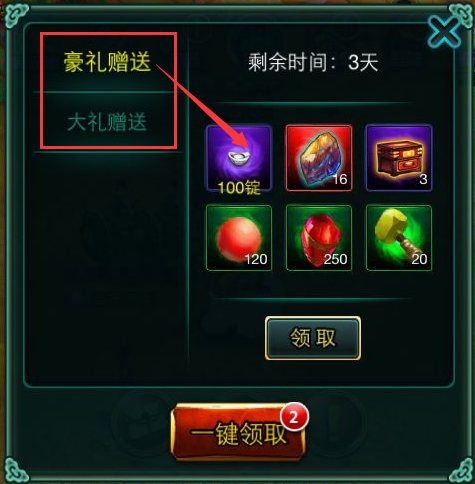Click the quantity 16 on the crystal ore

point(340,179)
